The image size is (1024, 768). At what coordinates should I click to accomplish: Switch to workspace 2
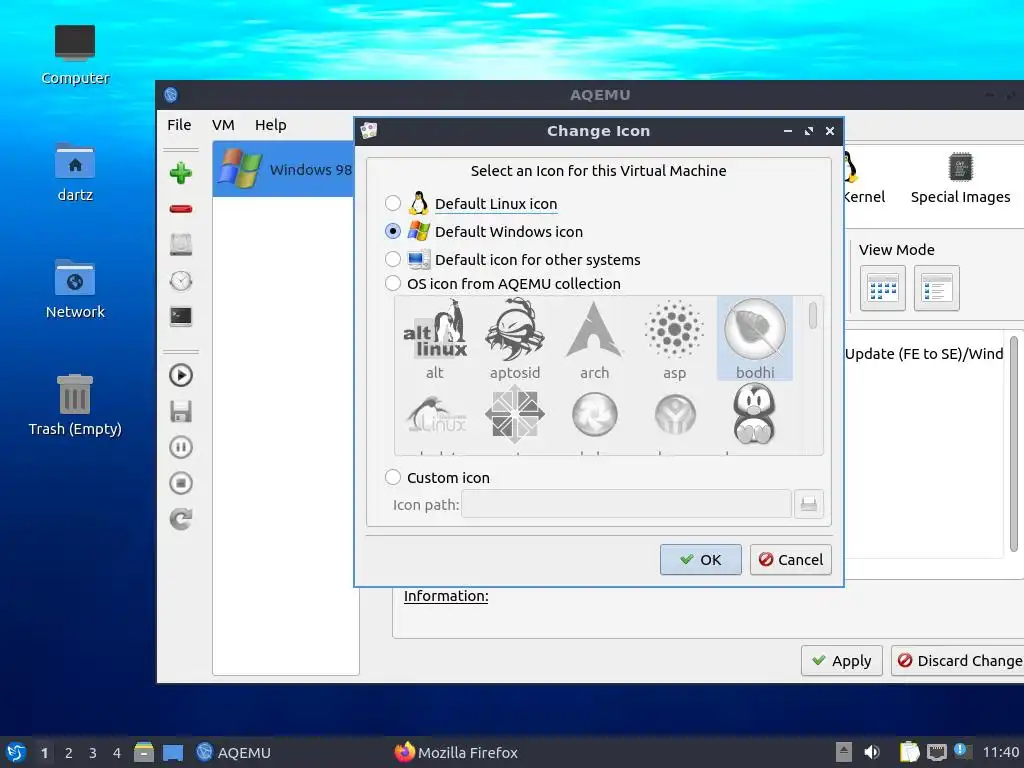point(69,753)
